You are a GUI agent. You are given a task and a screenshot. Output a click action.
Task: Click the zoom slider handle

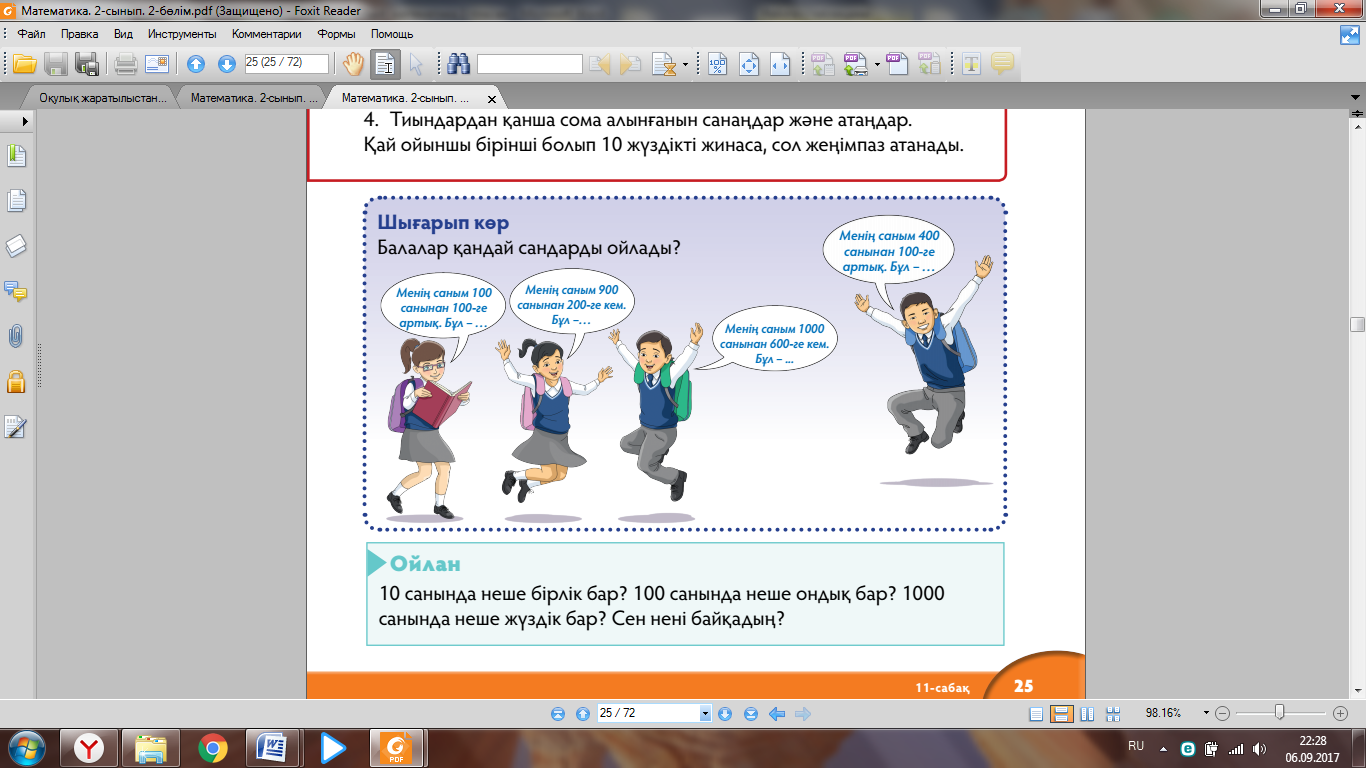pos(1279,713)
